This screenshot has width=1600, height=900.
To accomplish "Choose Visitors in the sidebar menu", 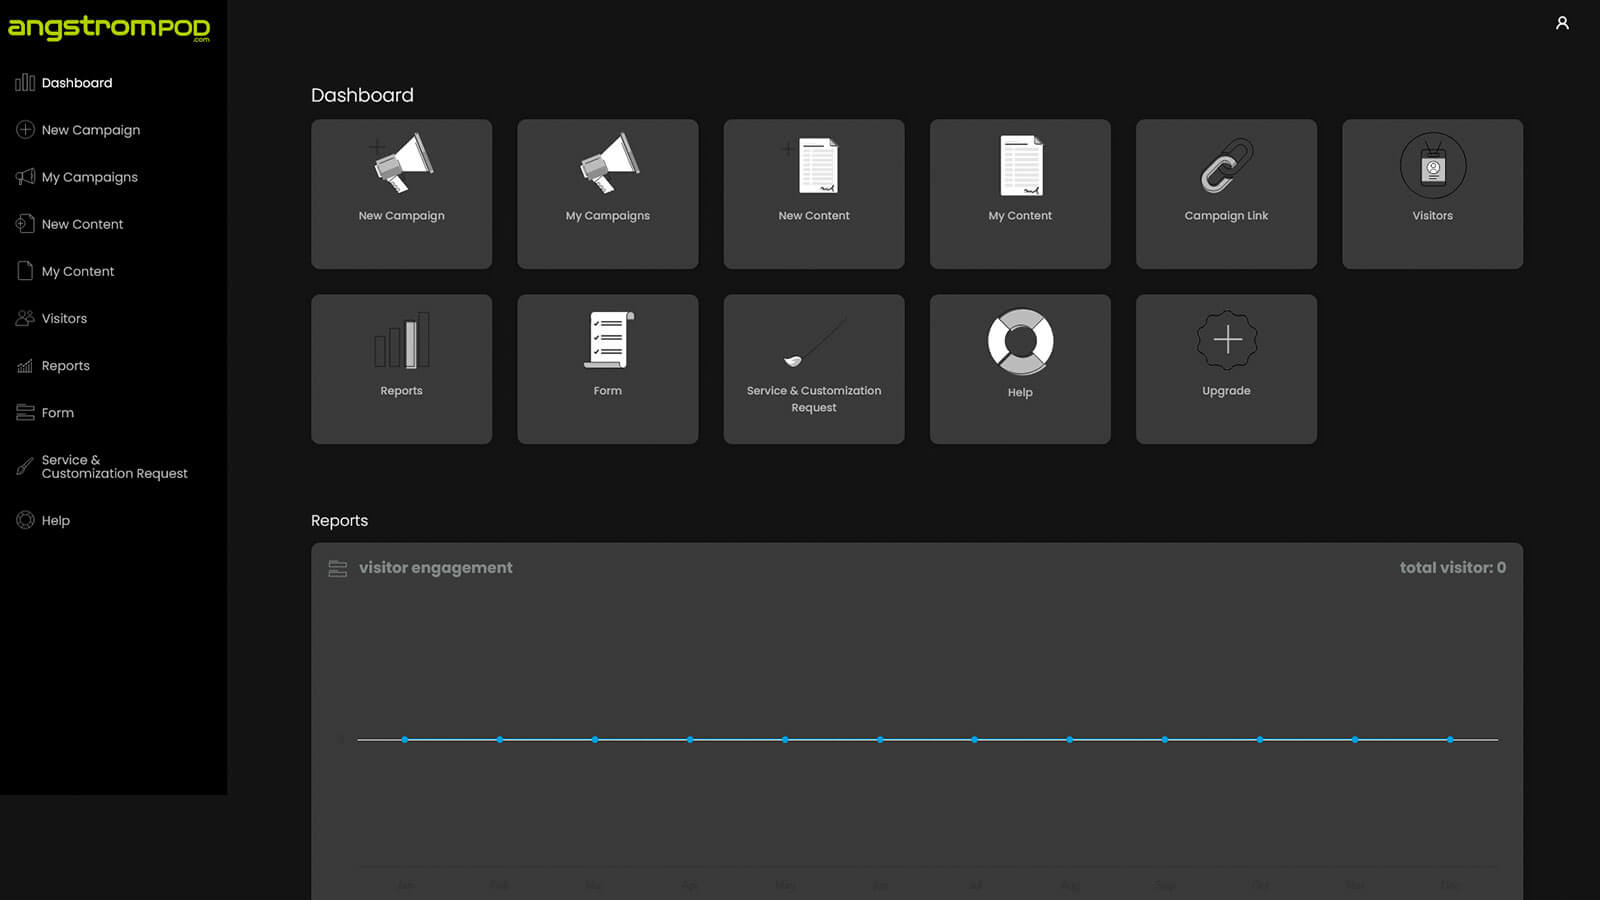I will coord(64,318).
